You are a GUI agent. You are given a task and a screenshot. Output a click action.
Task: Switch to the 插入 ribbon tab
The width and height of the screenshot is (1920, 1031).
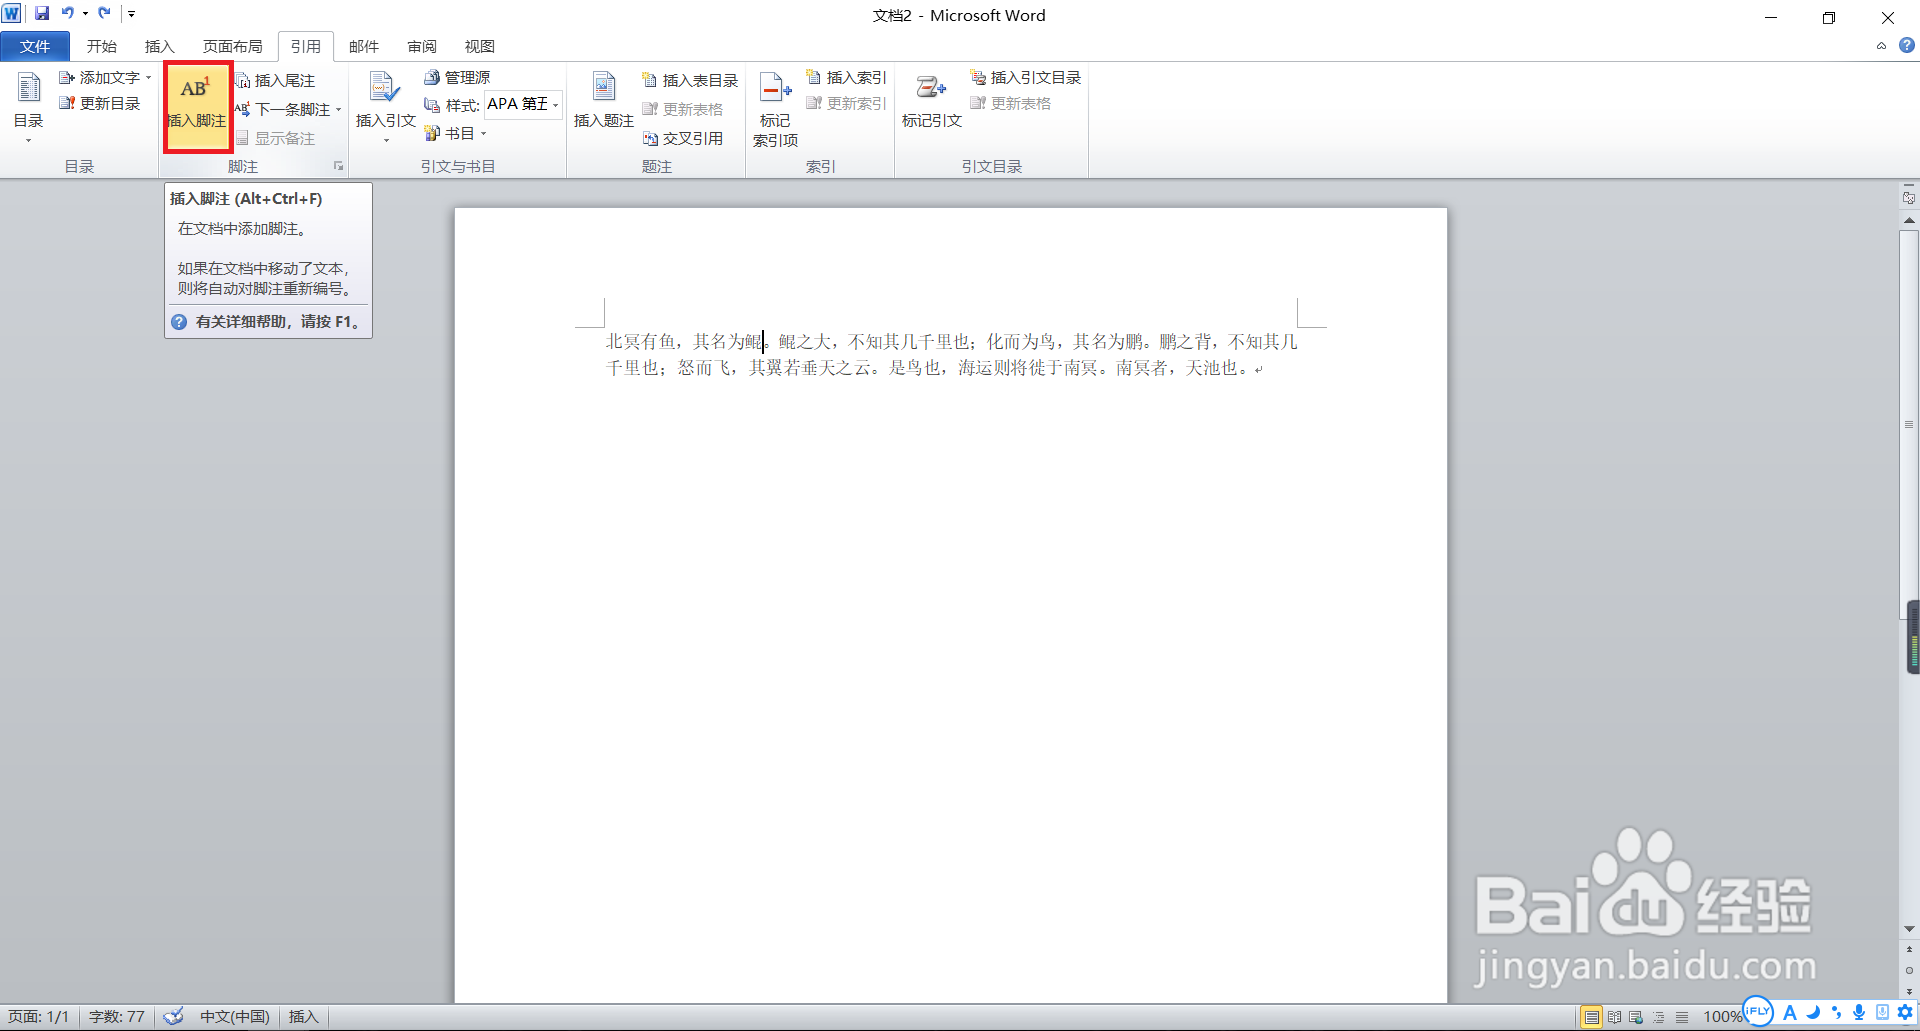point(159,46)
